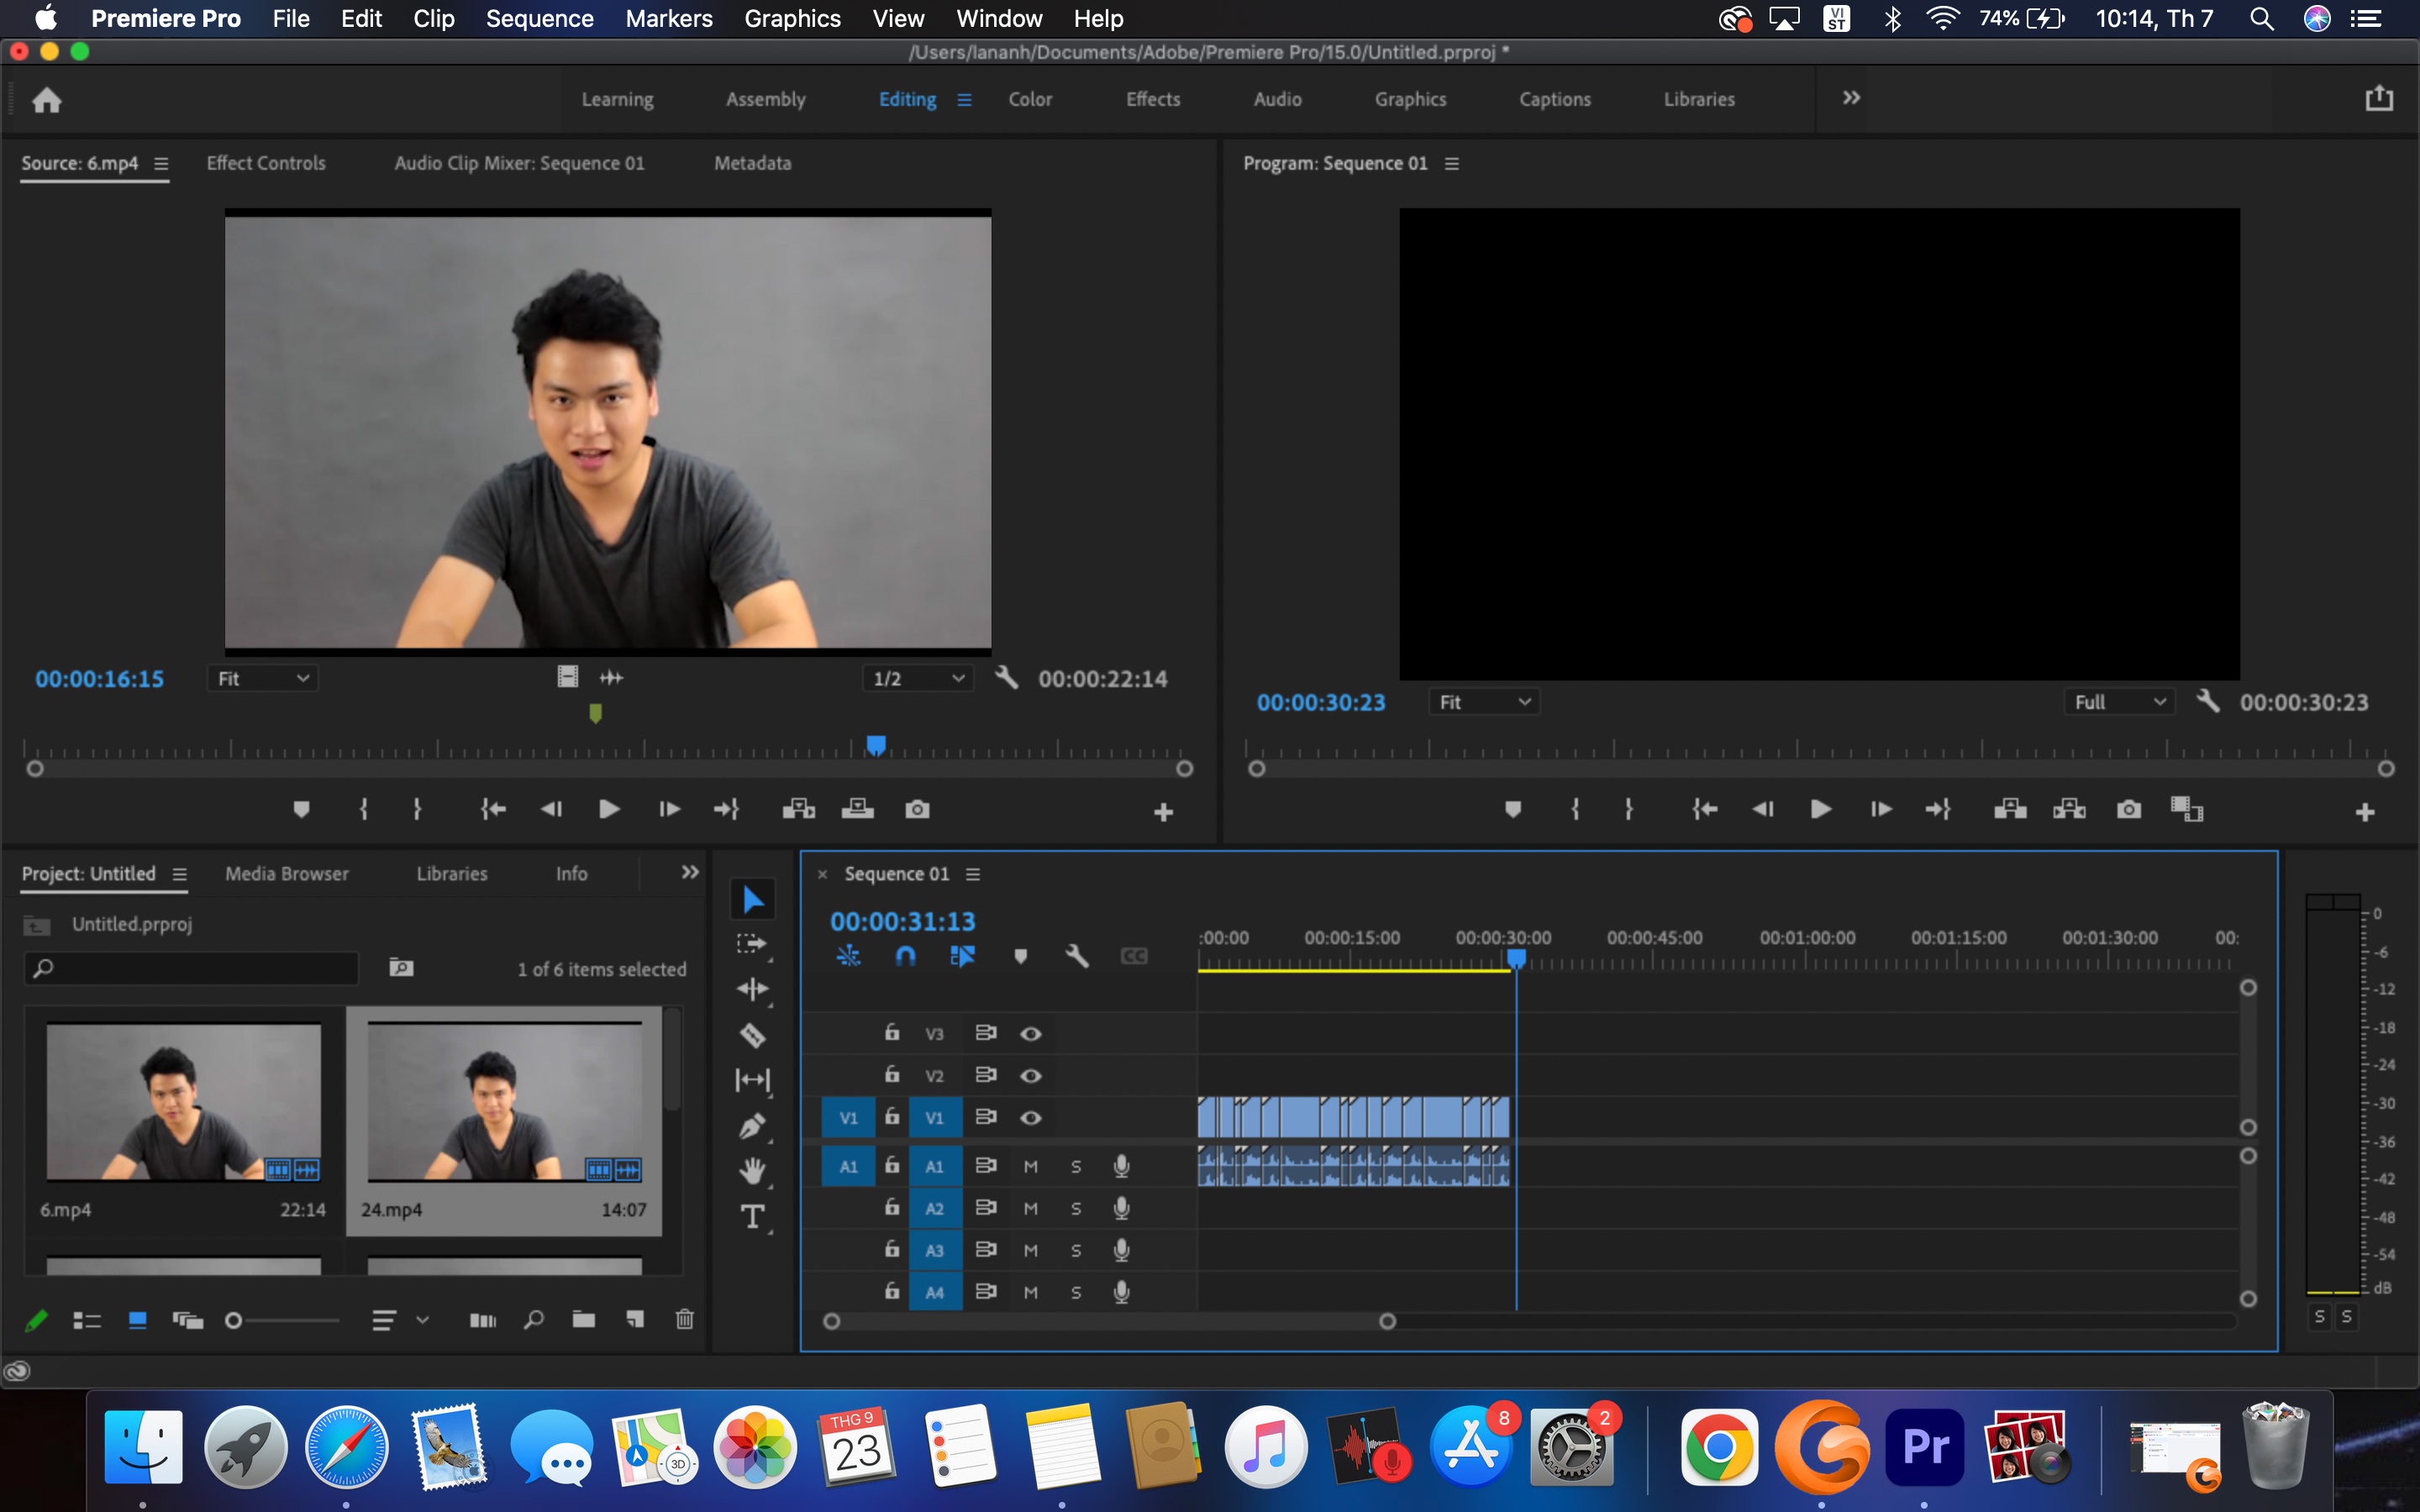2420x1512 pixels.
Task: Open Timeline Display Settings wrench
Action: pos(1076,956)
